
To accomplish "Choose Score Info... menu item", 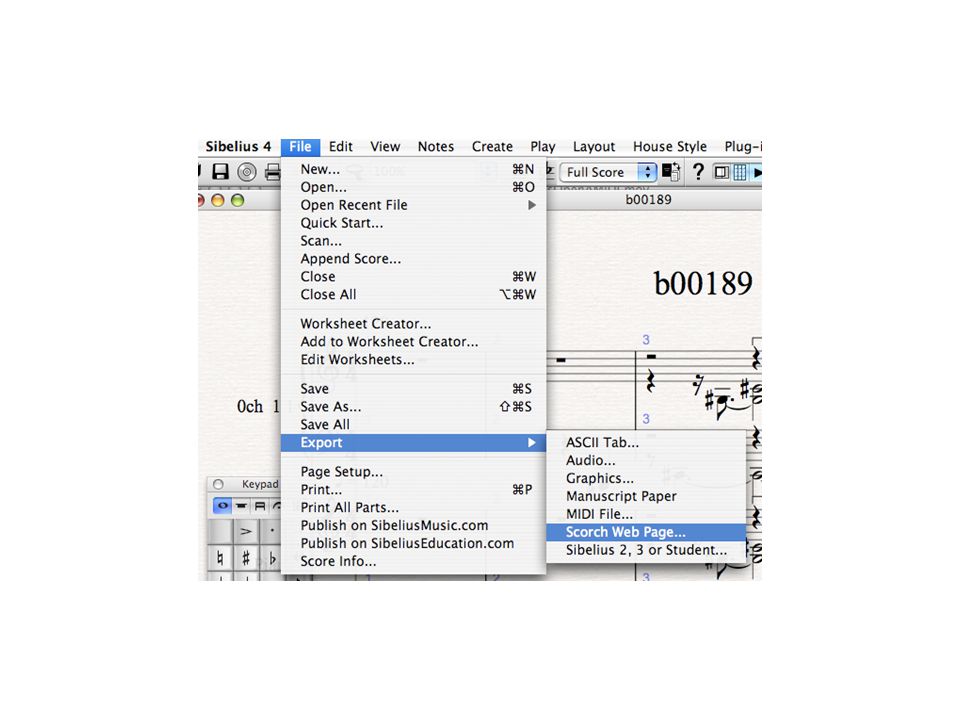I will pos(413,561).
